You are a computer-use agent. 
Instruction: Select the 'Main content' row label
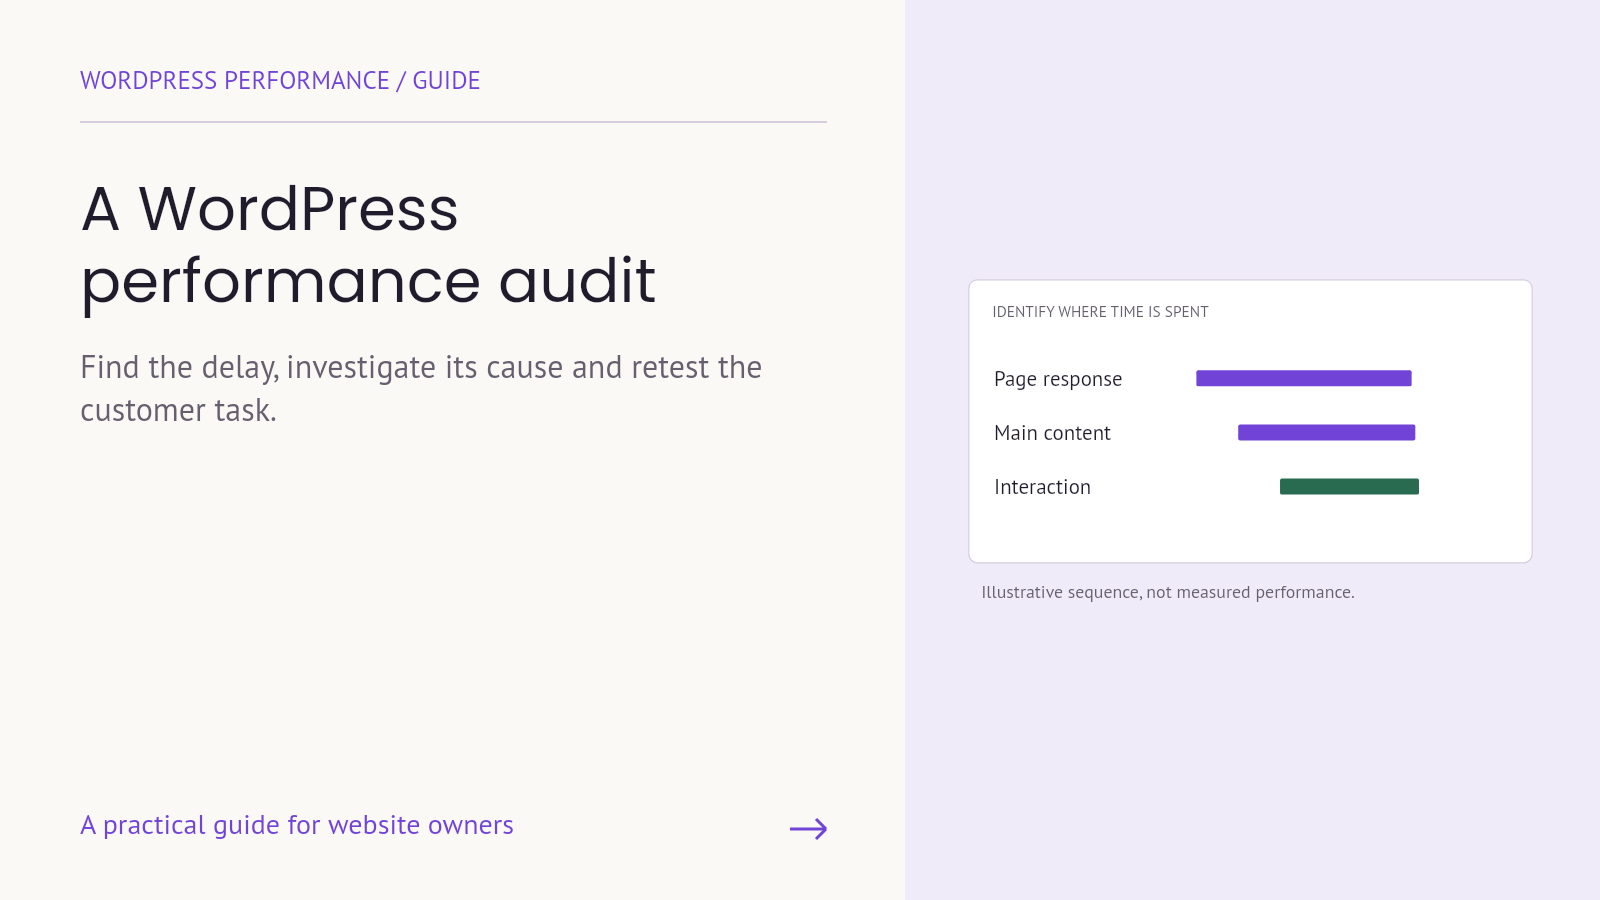click(1052, 433)
